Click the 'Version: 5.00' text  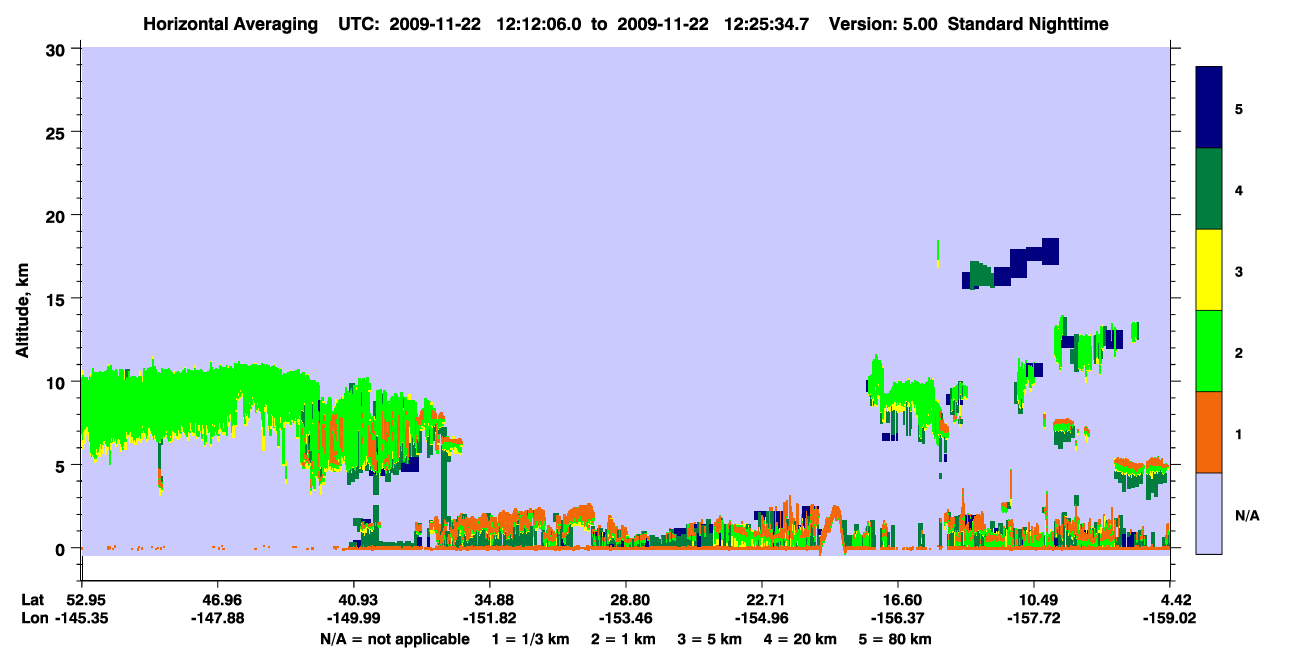(881, 23)
